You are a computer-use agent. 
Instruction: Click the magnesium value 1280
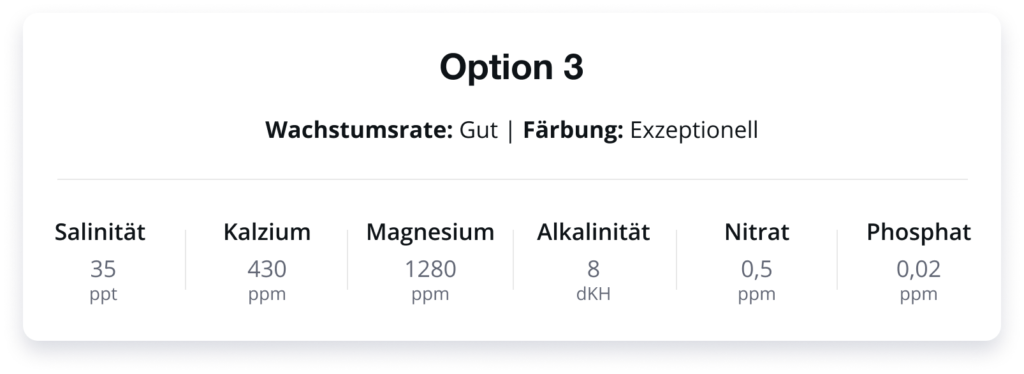430,269
